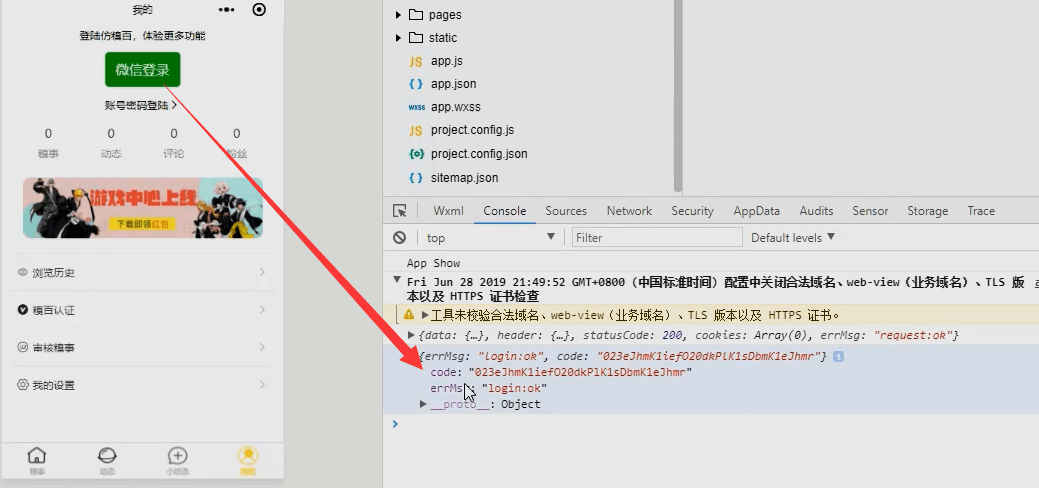This screenshot has width=1039, height=488.
Task: Expand the static folder
Action: click(x=398, y=38)
